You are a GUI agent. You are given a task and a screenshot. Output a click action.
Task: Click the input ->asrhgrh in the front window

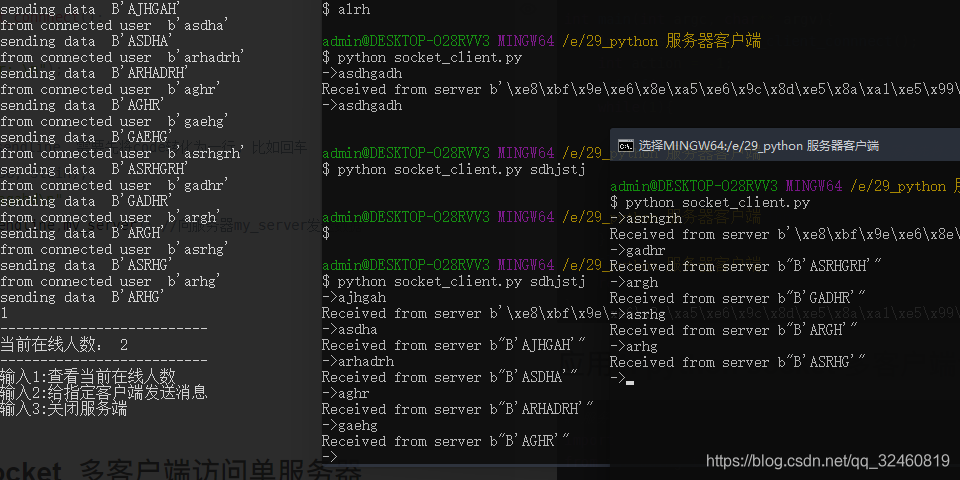(646, 218)
